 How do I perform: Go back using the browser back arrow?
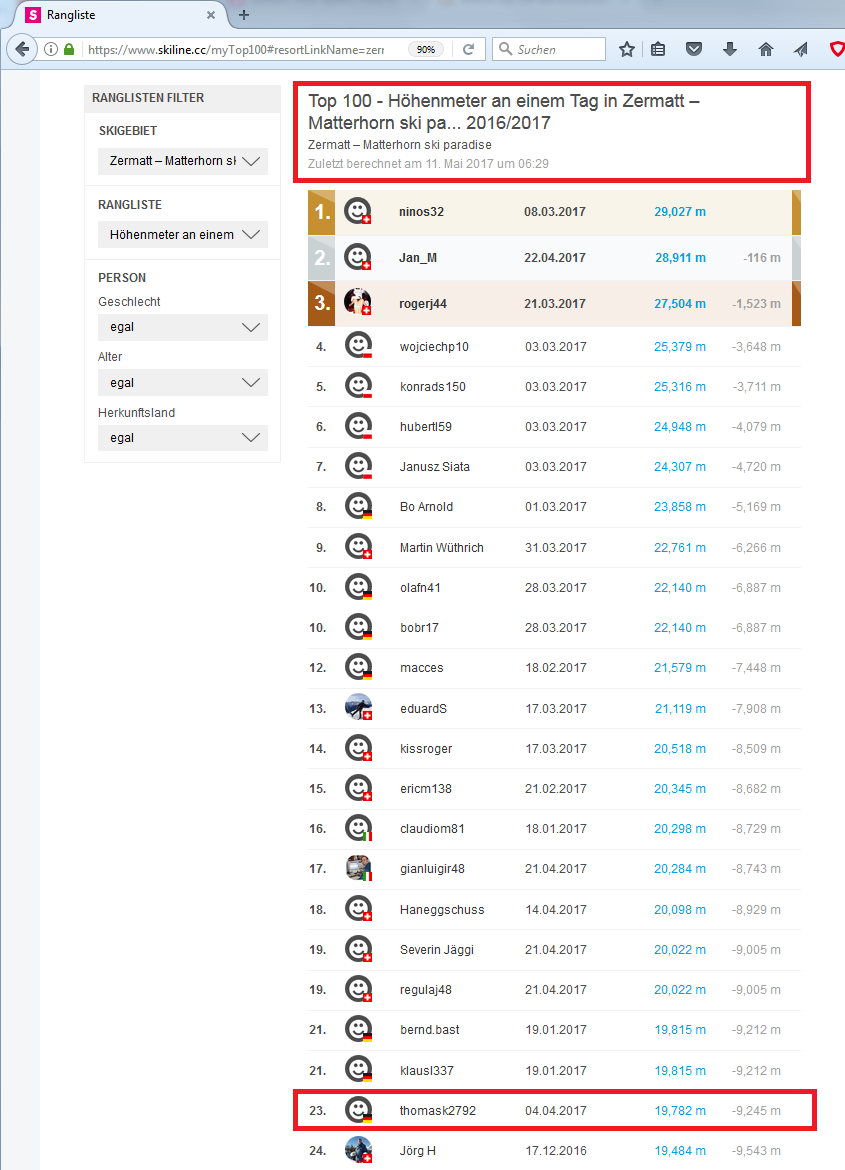(x=22, y=49)
